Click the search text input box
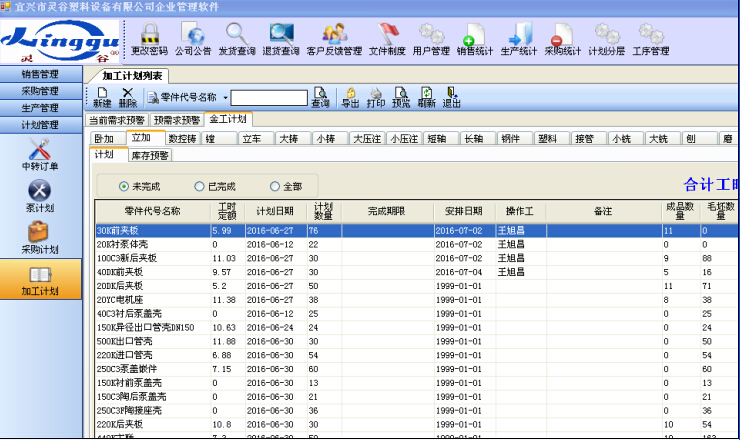The height and width of the screenshot is (440, 740). click(268, 98)
